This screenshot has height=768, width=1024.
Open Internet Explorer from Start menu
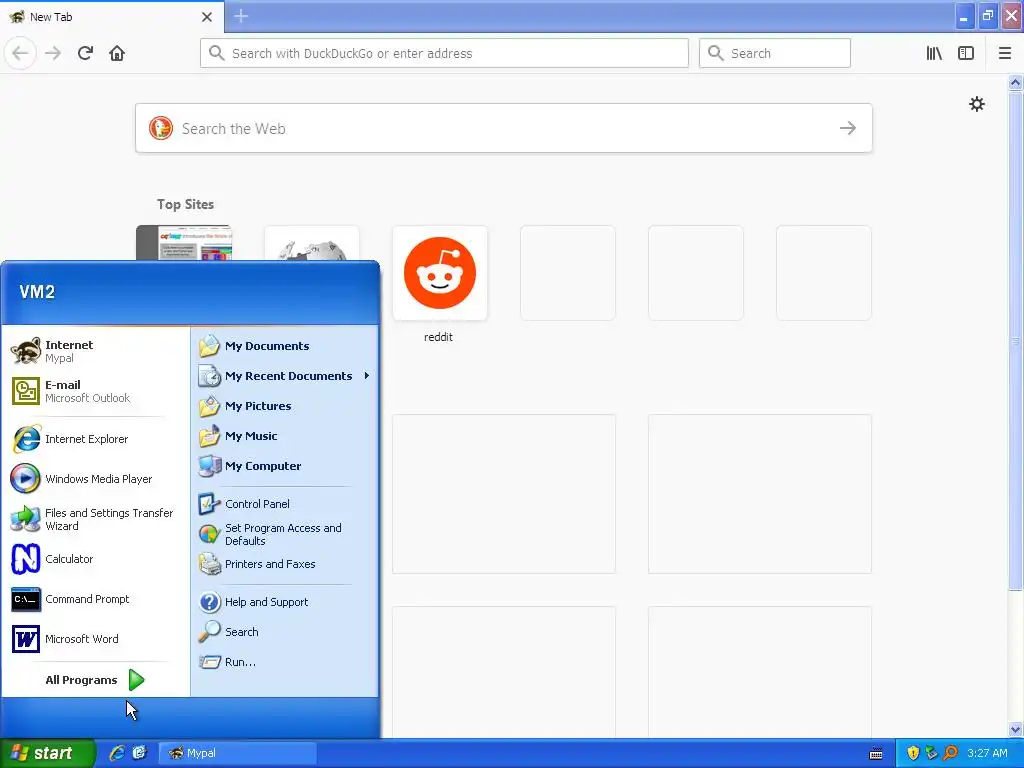[95, 439]
